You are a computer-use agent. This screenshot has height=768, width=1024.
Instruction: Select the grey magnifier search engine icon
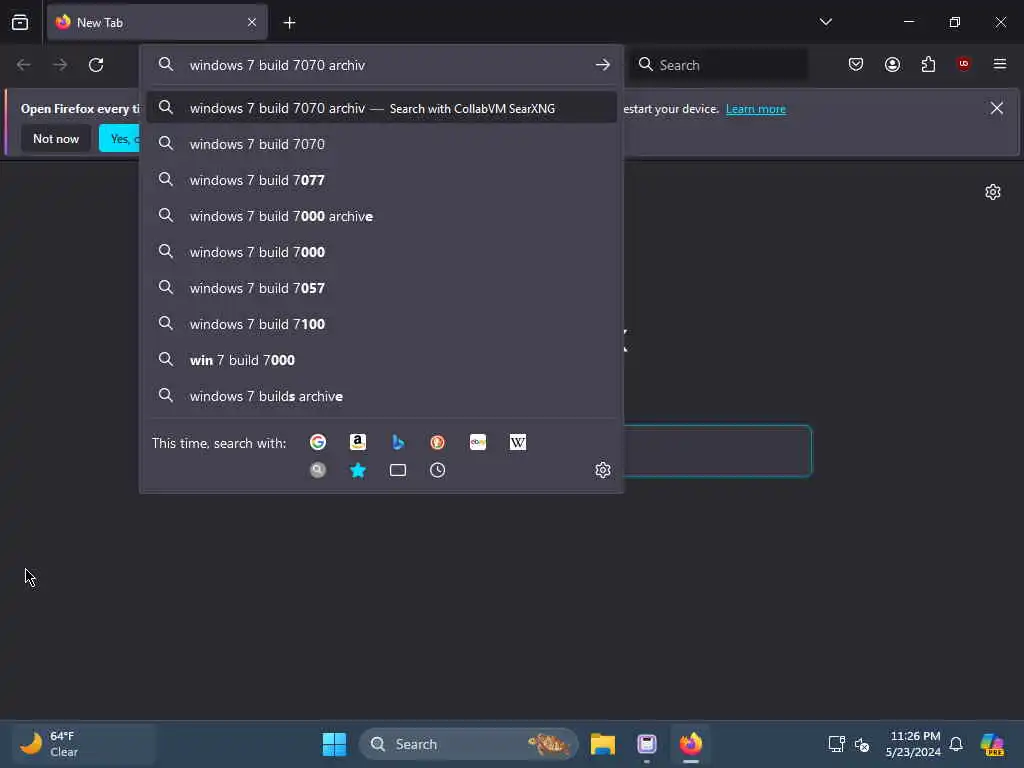pyautogui.click(x=318, y=470)
